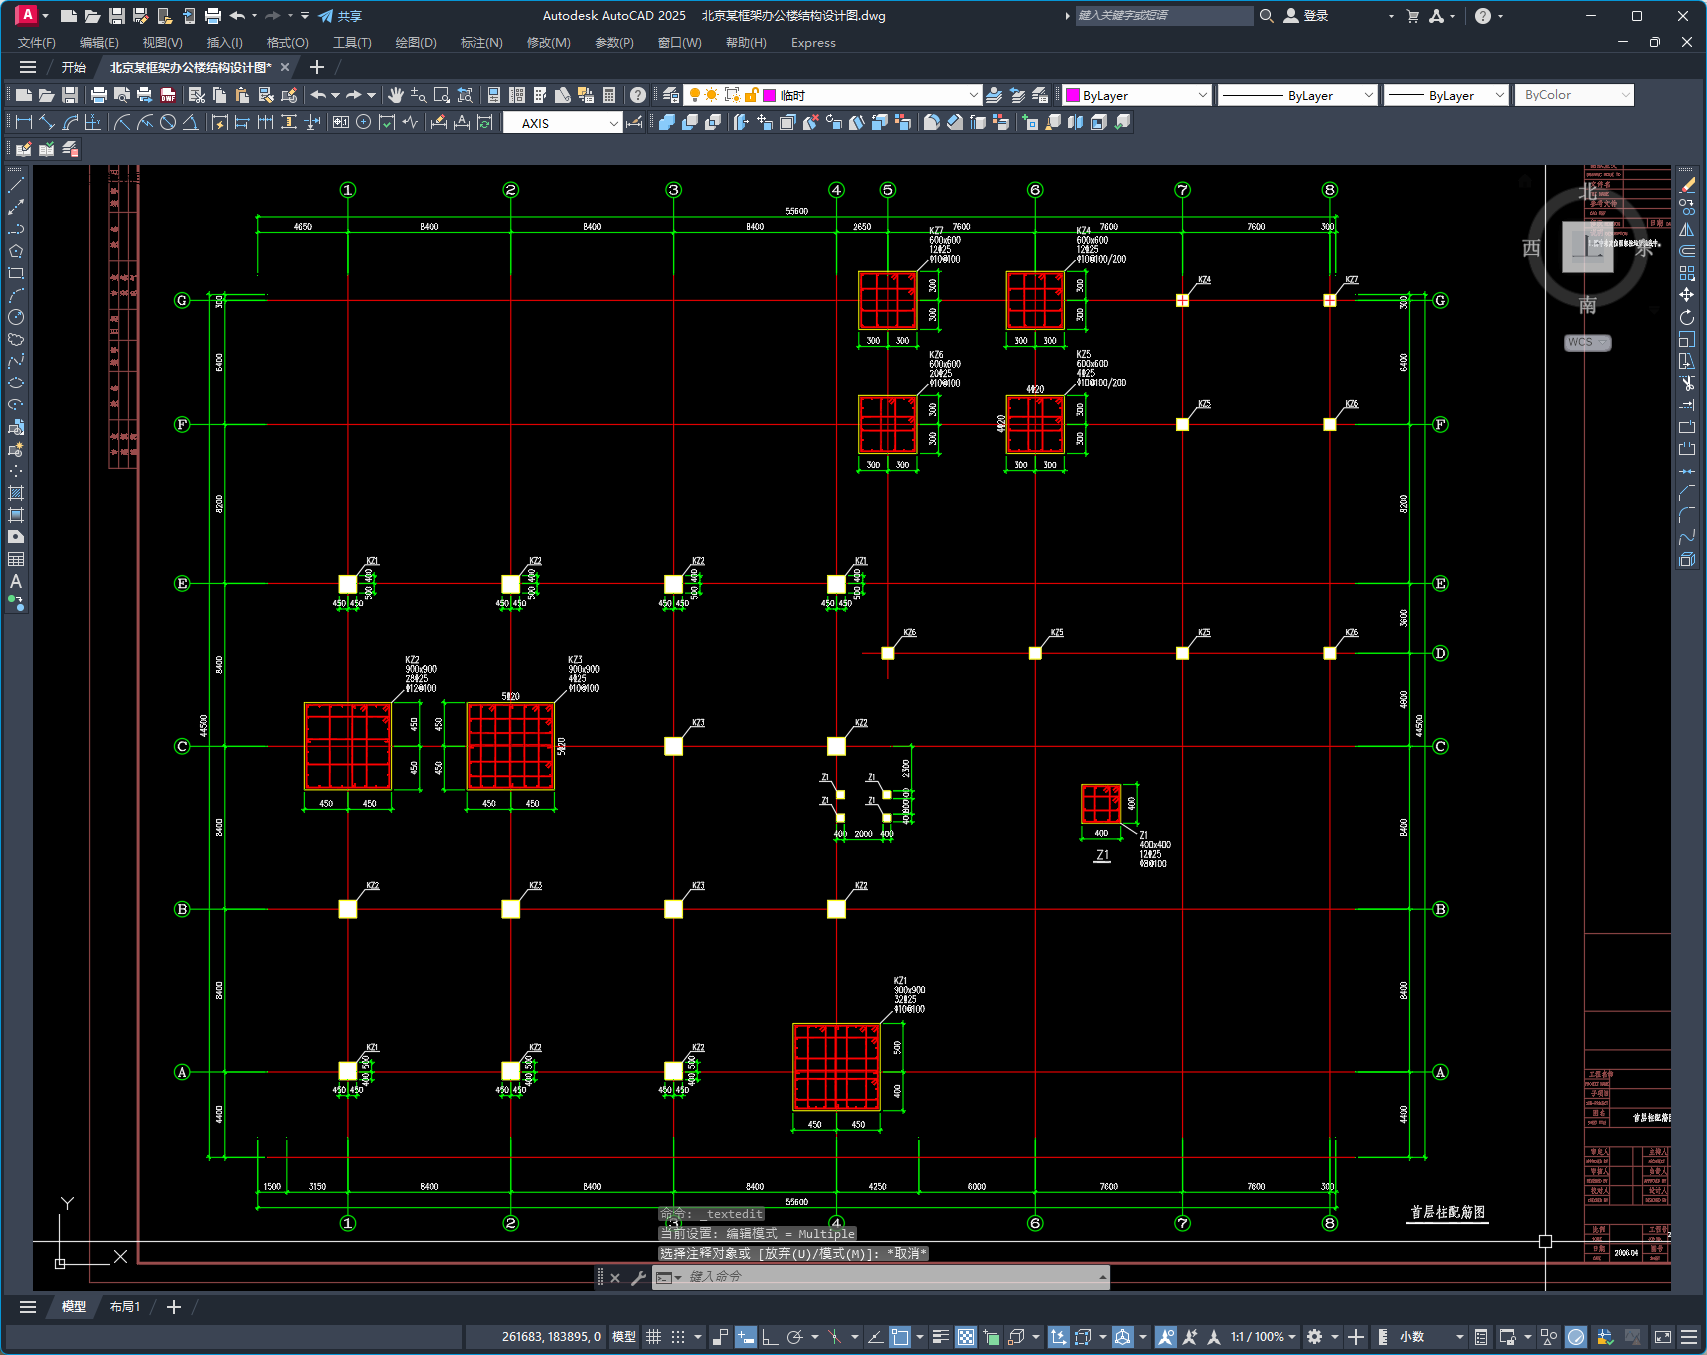
Task: Select the Hatch tool in draw toolbar
Action: [x=16, y=493]
